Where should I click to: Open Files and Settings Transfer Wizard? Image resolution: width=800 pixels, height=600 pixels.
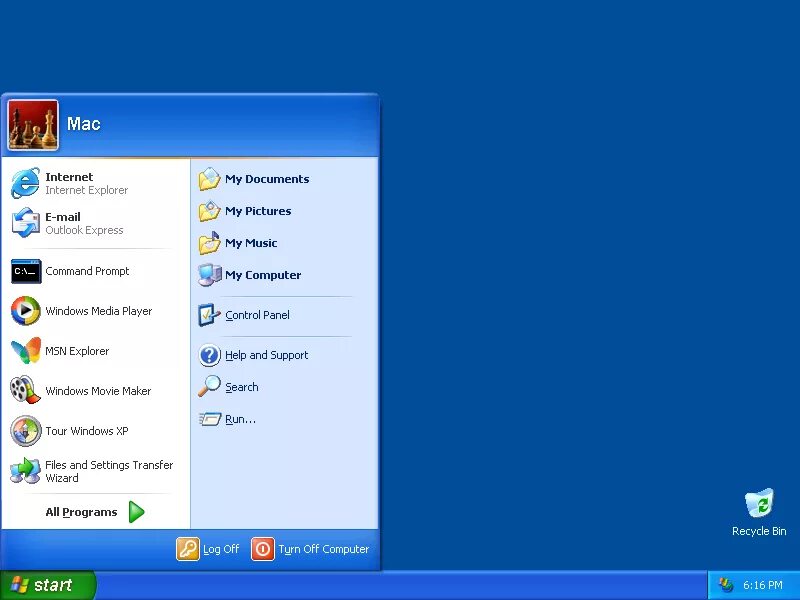click(109, 471)
